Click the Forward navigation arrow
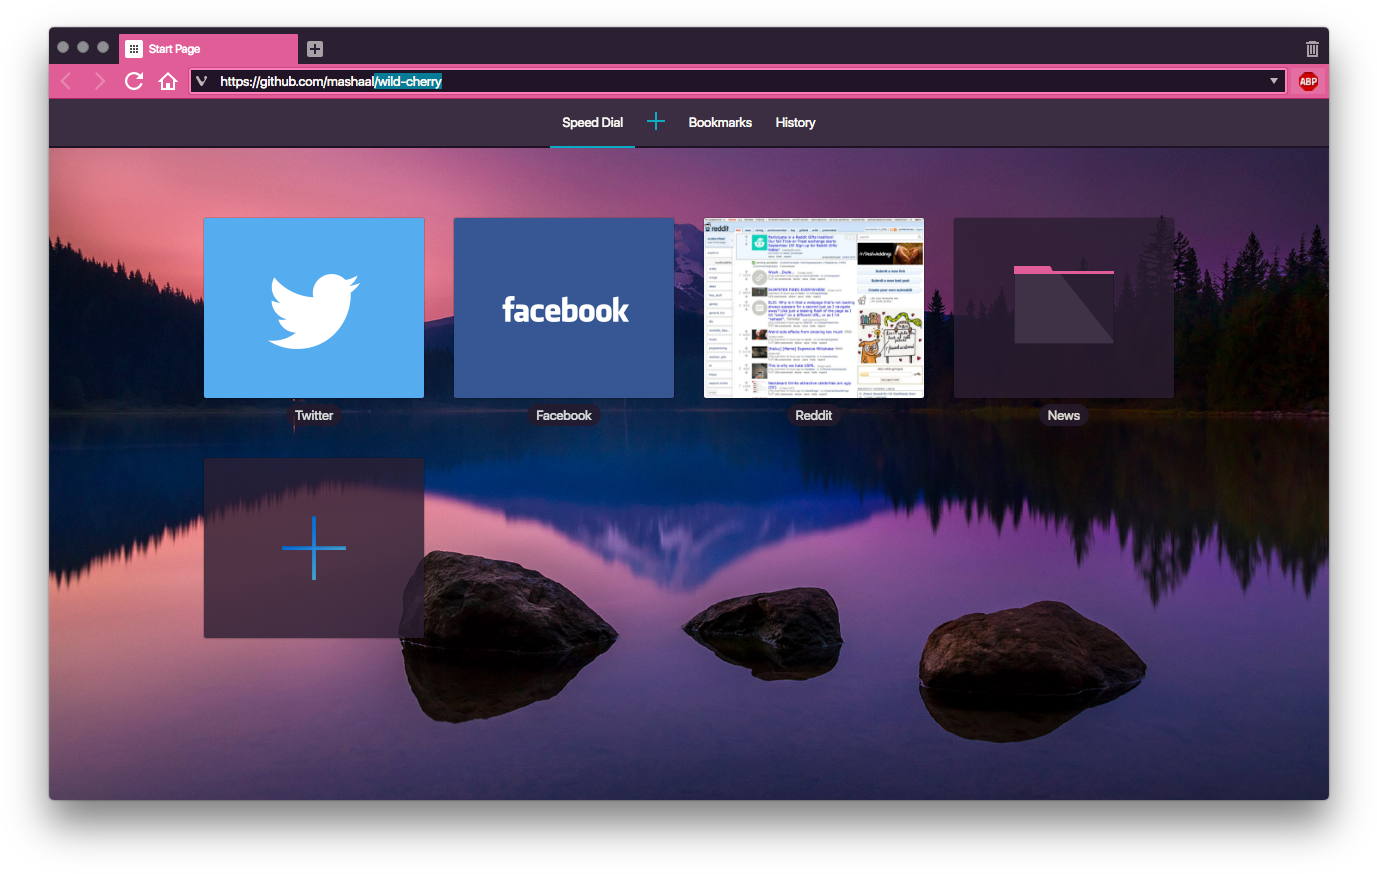Viewport: 1377px width, 874px height. click(100, 81)
